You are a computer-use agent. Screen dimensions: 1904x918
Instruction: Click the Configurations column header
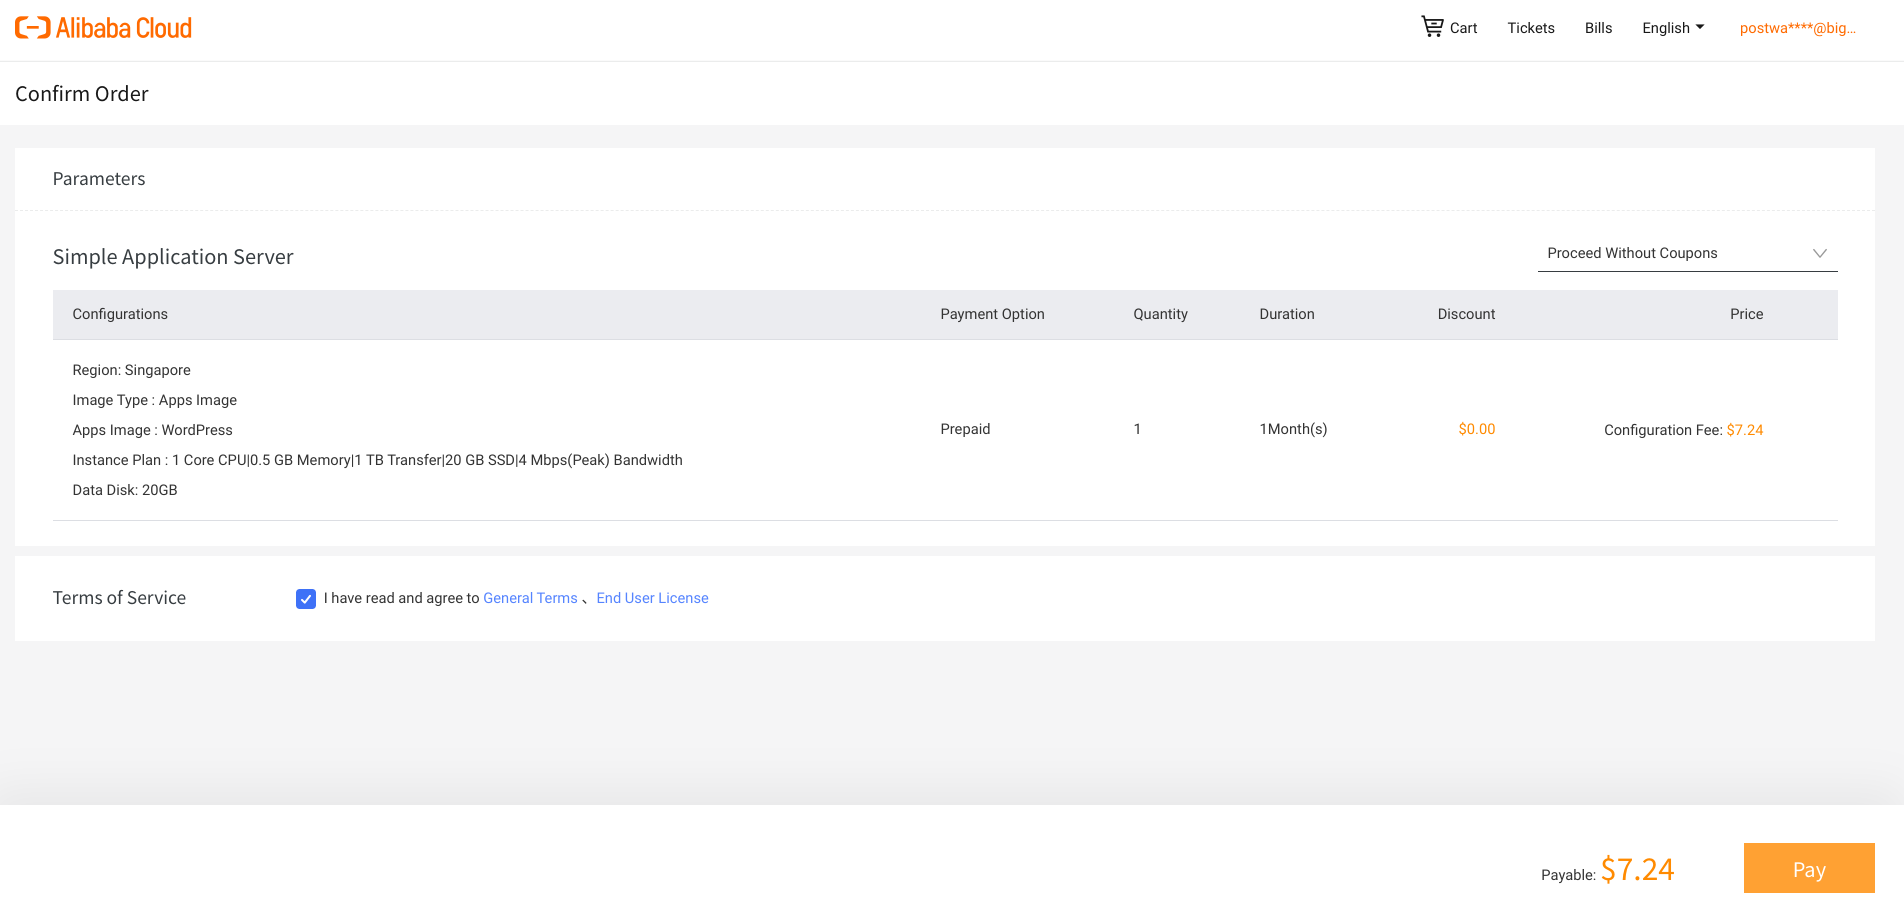[120, 314]
